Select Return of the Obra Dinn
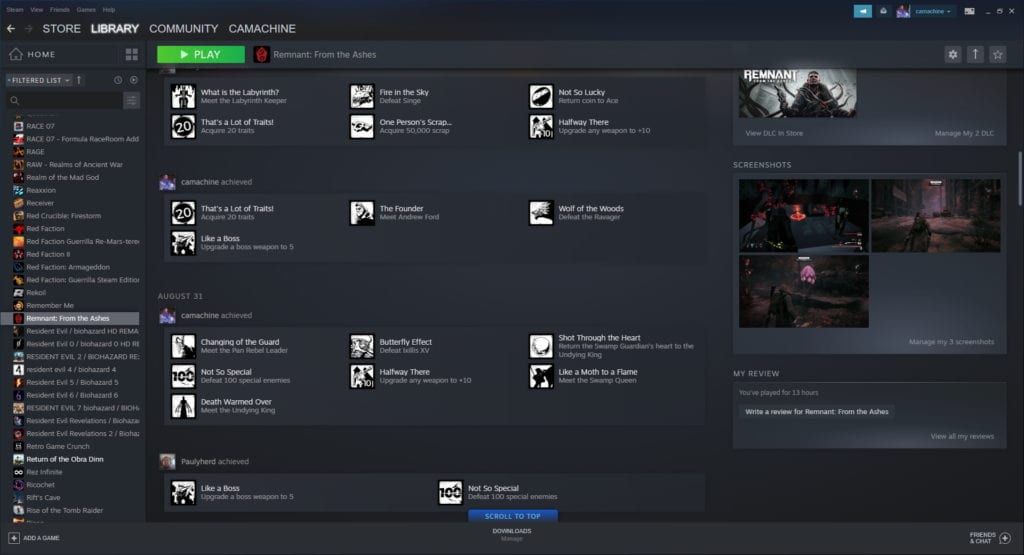Image resolution: width=1024 pixels, height=555 pixels. pos(67,459)
